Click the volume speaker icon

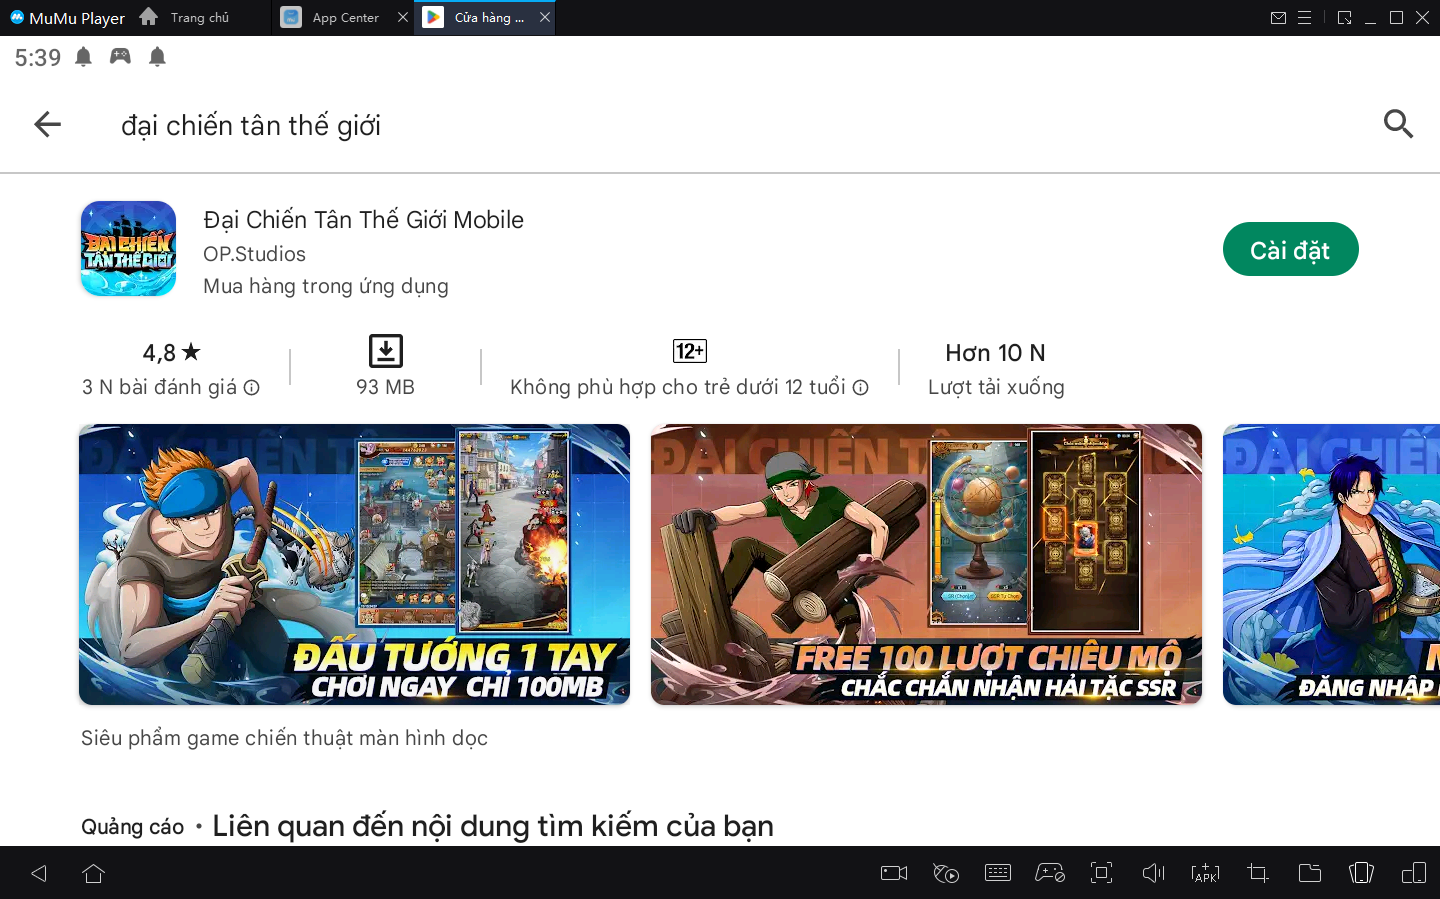(x=1153, y=873)
